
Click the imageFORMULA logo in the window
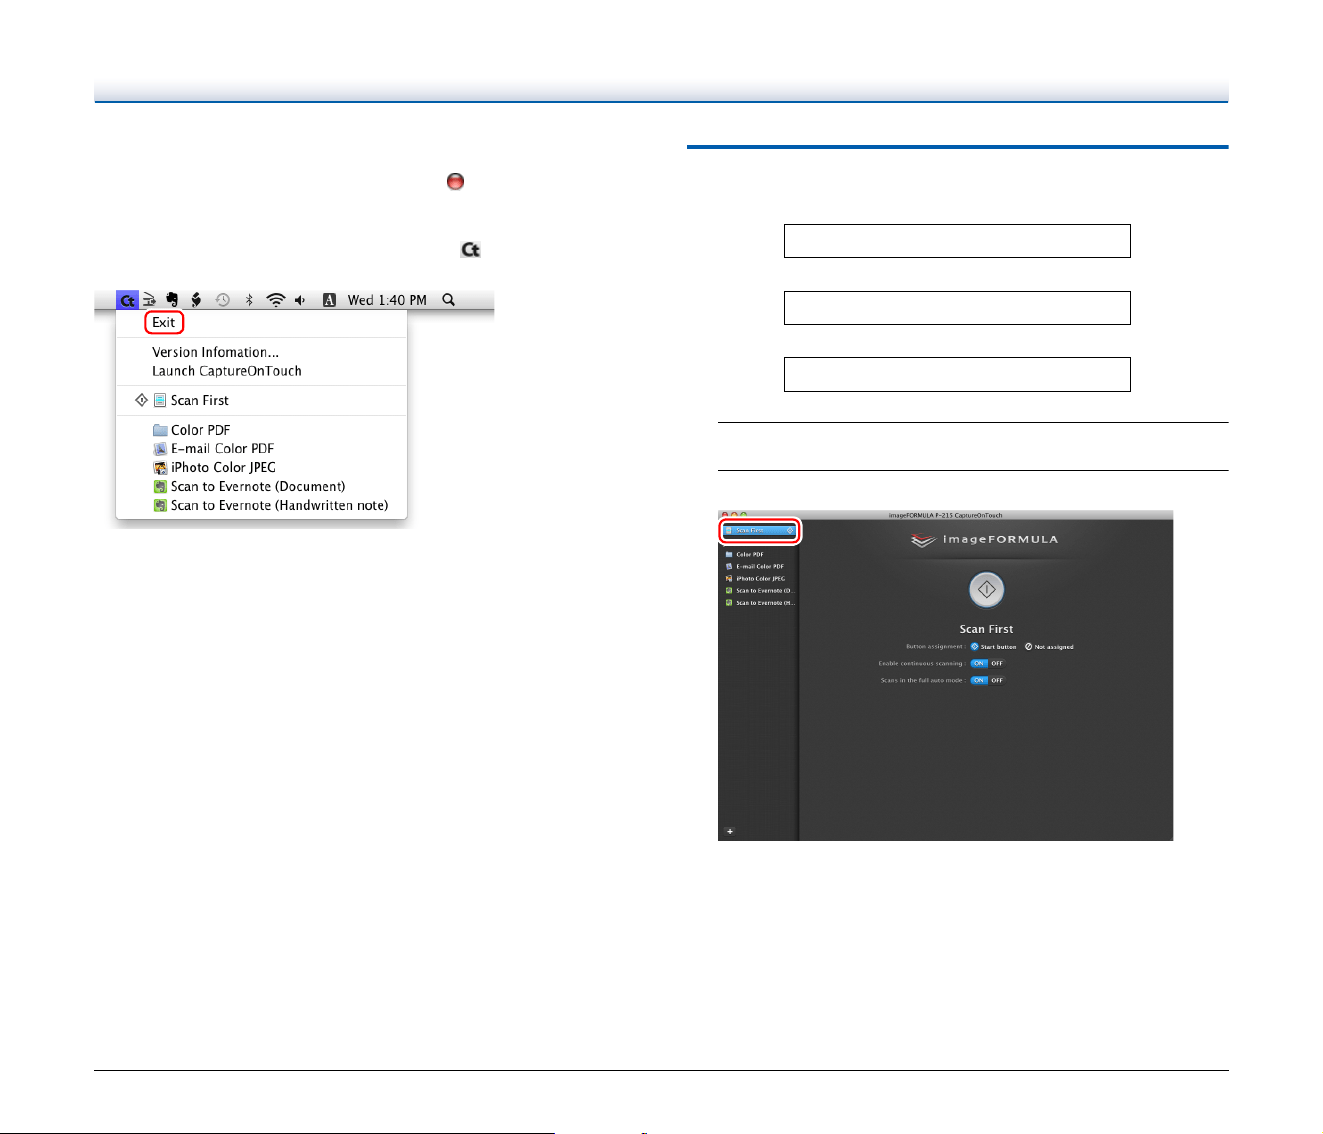point(986,540)
